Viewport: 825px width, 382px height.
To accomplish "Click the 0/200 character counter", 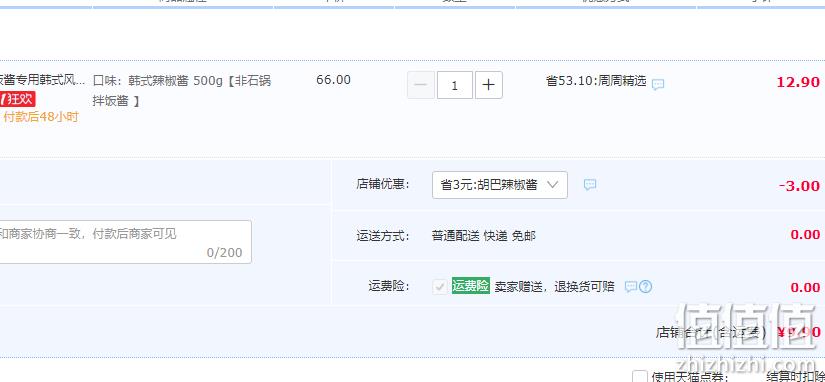I will (225, 253).
